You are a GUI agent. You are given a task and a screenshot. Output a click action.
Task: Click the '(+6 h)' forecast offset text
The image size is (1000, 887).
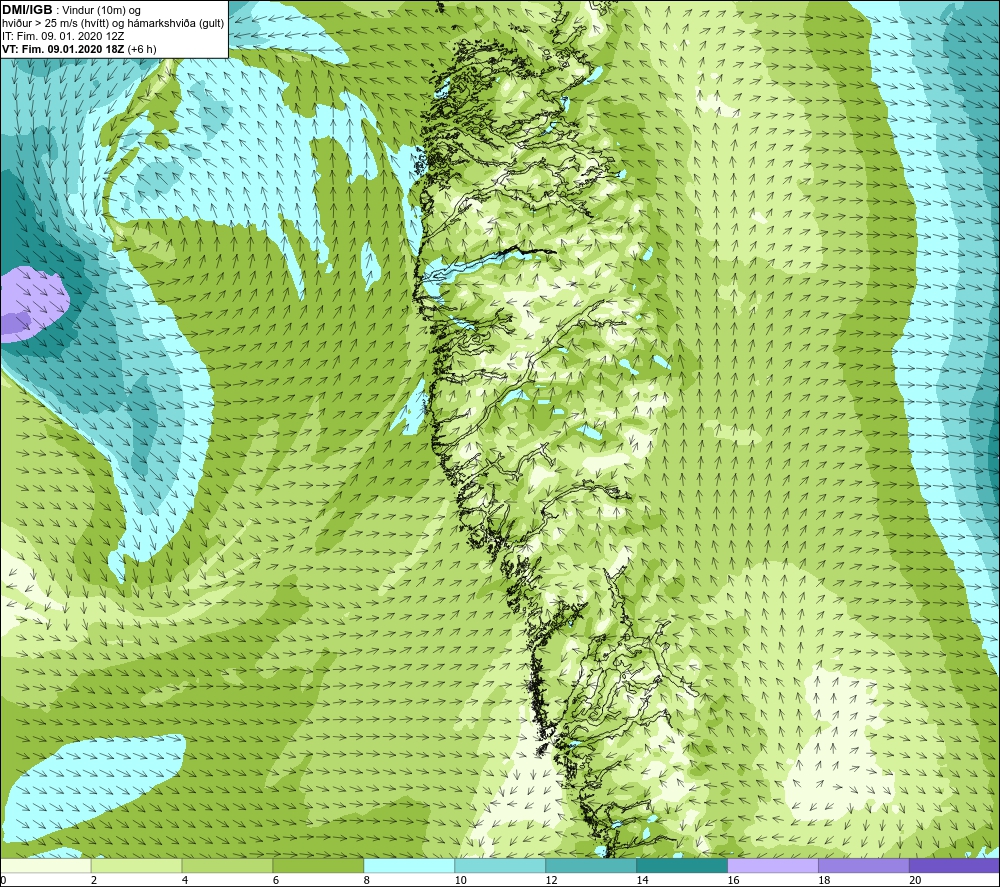(142, 49)
